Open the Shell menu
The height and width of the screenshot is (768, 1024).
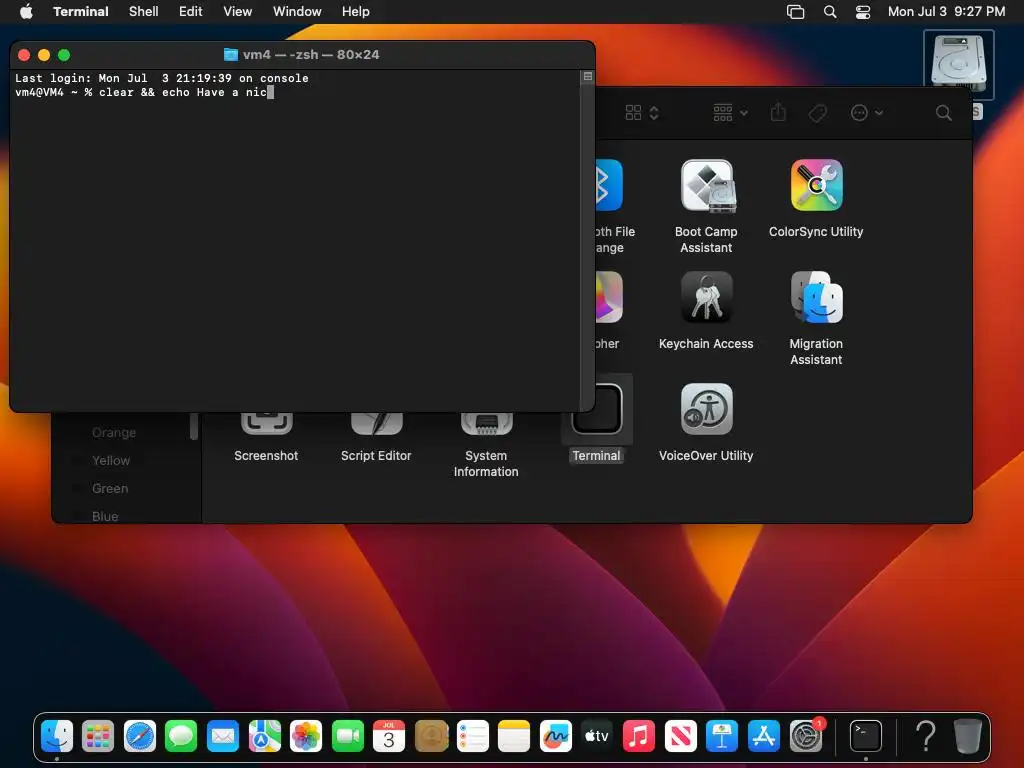pos(144,11)
